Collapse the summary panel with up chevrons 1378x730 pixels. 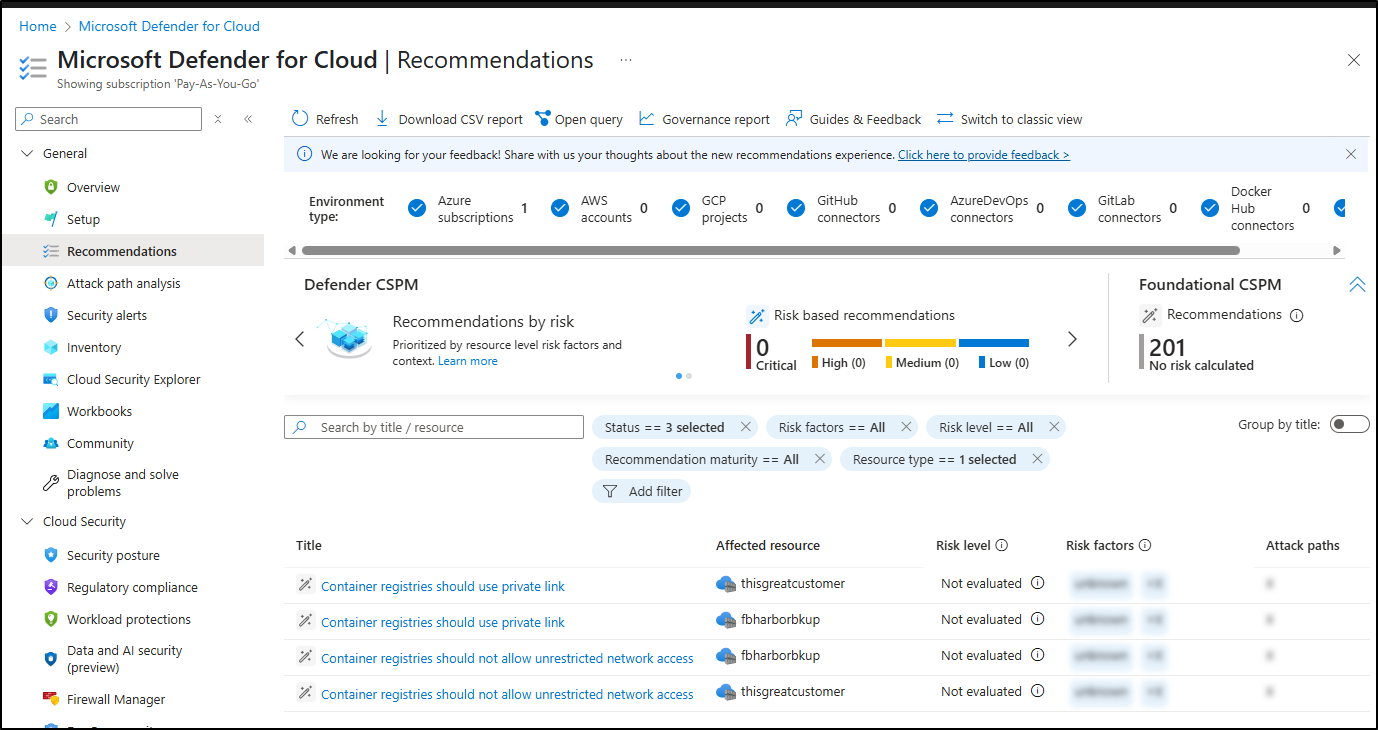tap(1357, 285)
